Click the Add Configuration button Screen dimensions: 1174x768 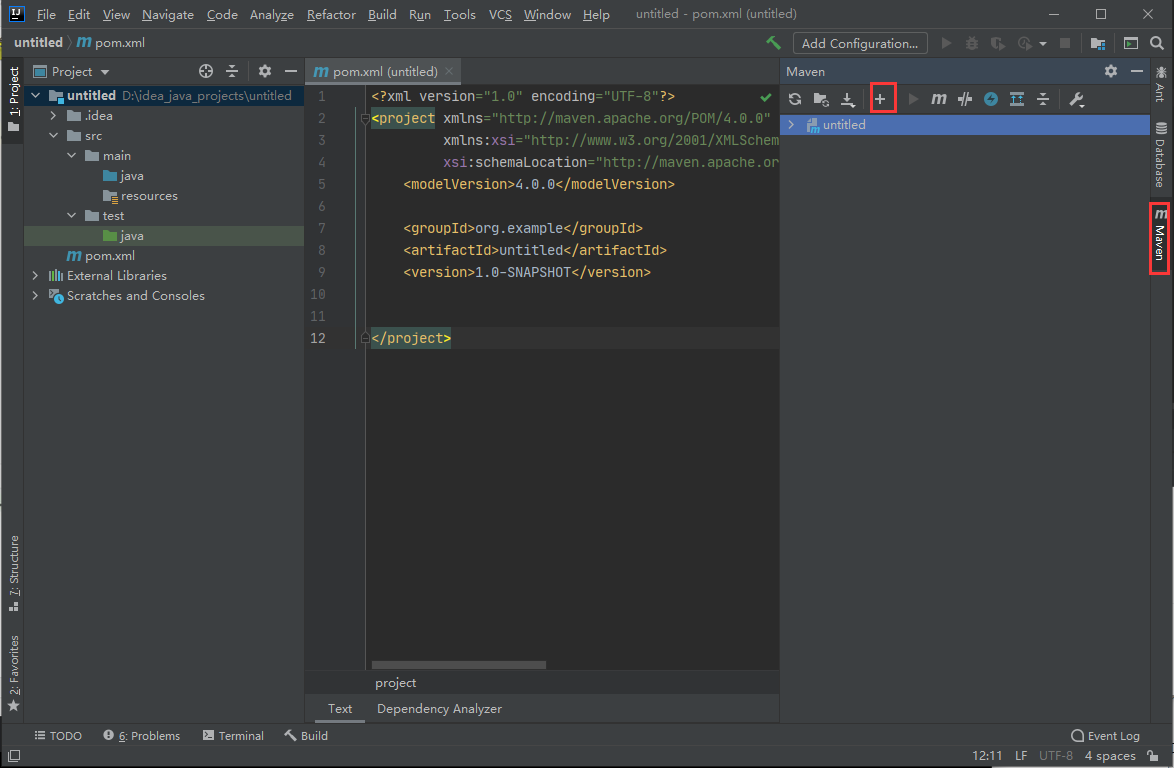(x=859, y=43)
